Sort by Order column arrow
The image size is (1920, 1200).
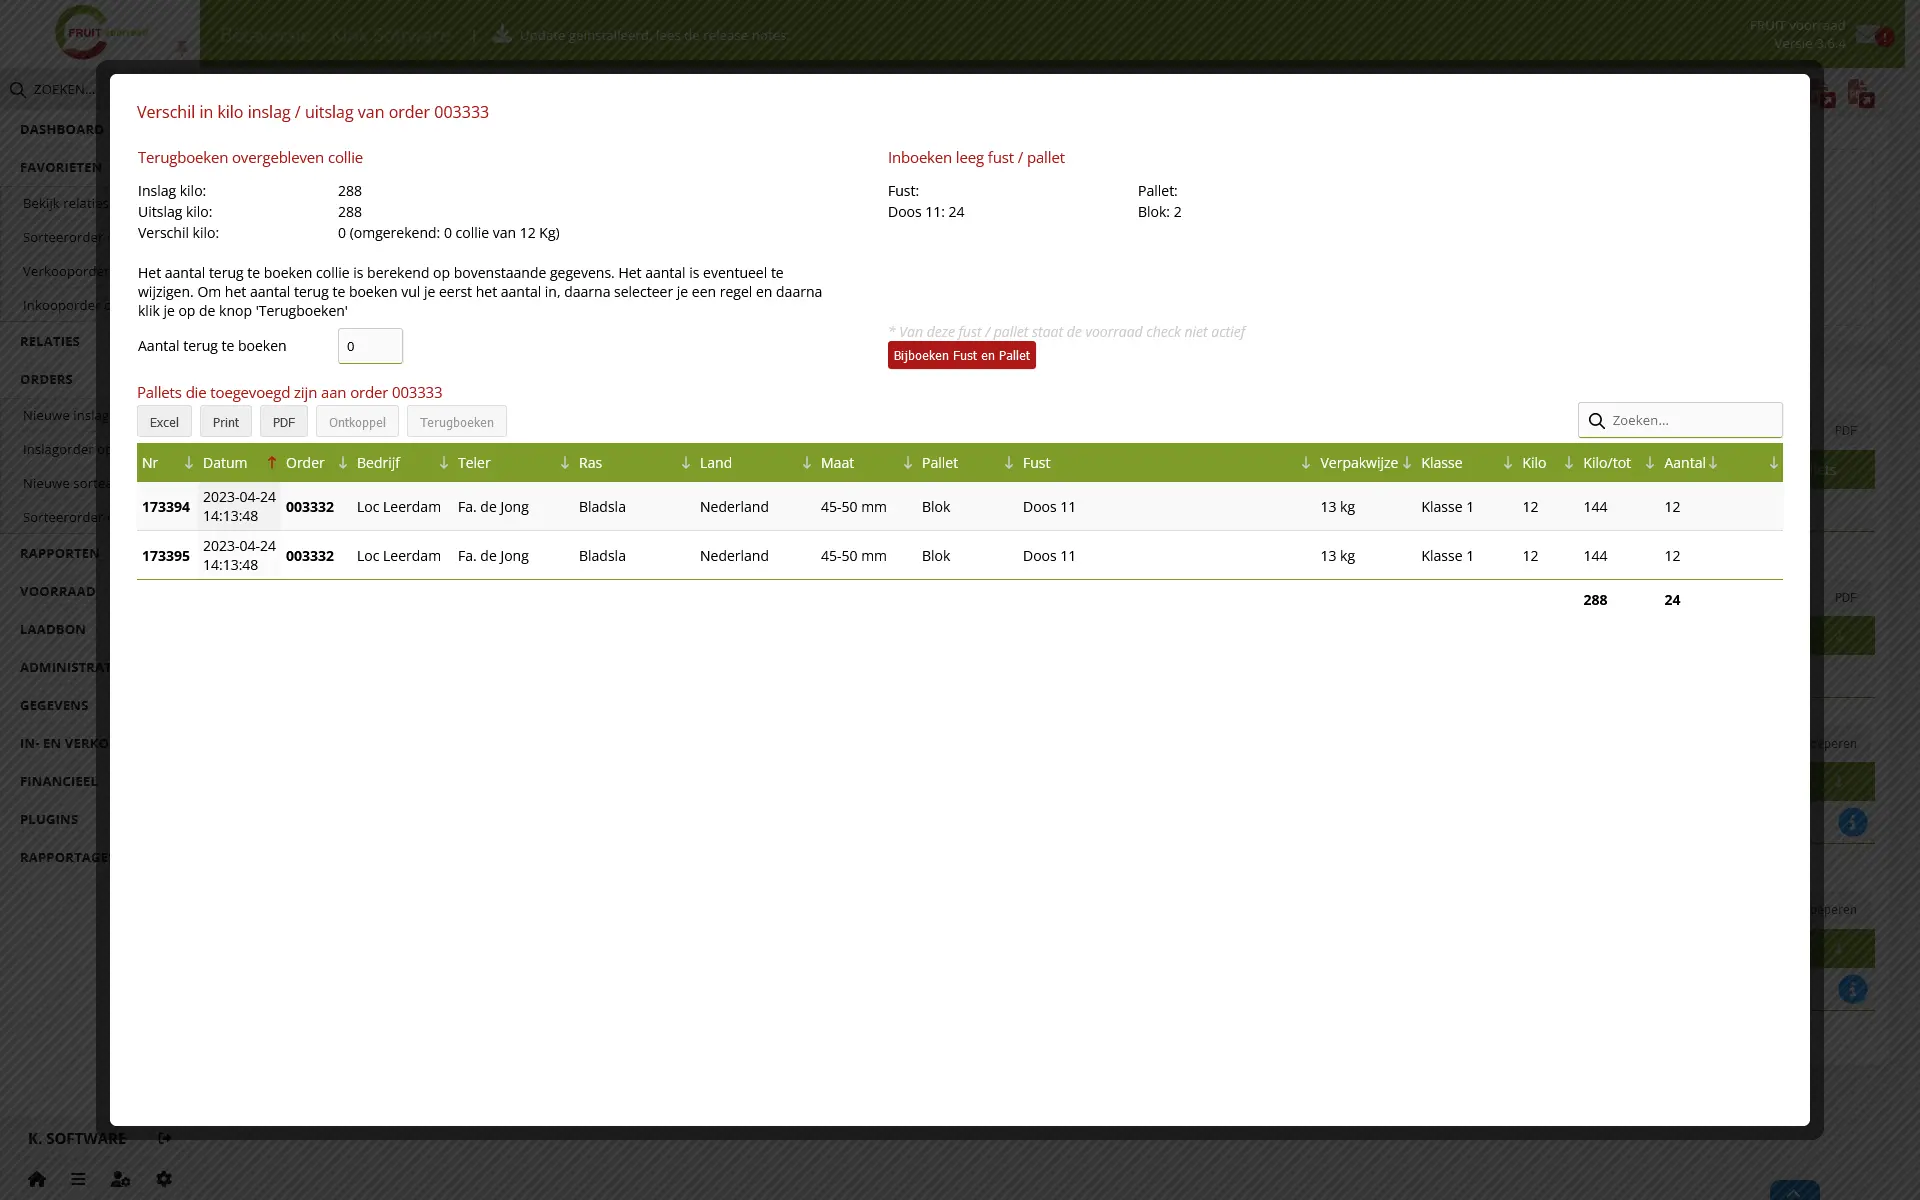(342, 463)
